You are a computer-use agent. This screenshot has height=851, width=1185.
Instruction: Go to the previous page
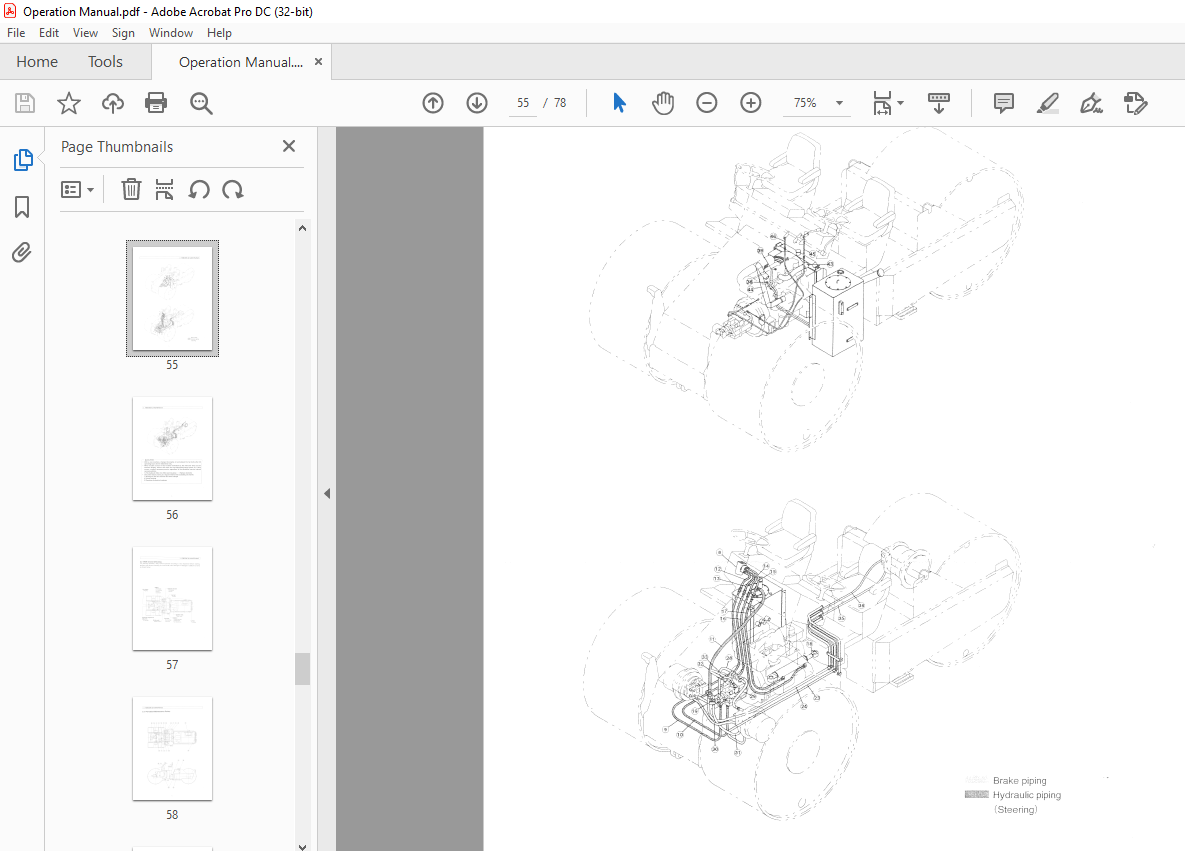[433, 103]
